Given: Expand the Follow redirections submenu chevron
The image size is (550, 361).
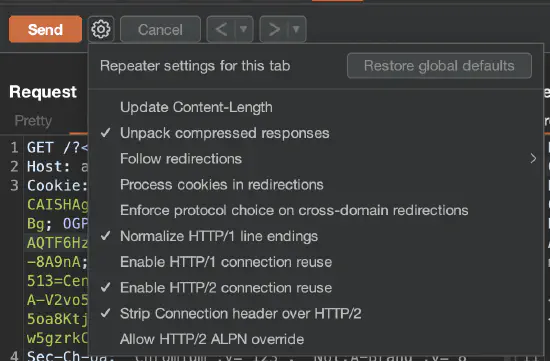Looking at the screenshot, I should pyautogui.click(x=533, y=159).
